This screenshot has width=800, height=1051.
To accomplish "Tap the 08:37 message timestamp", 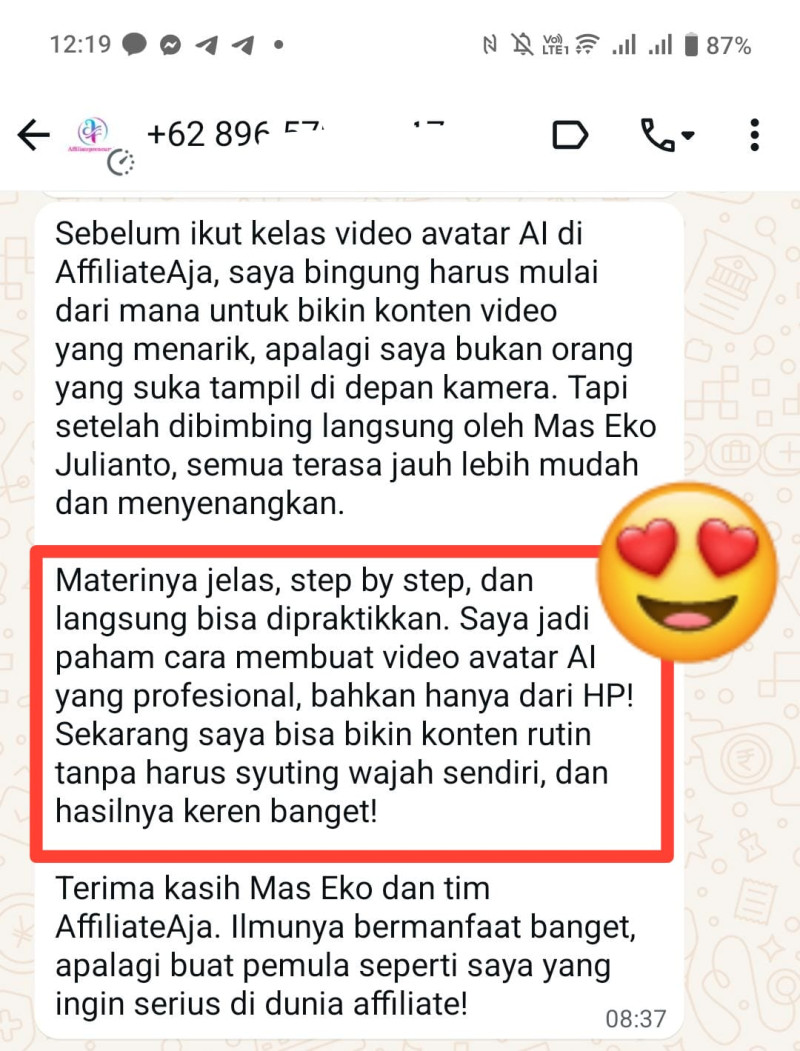I will [x=635, y=1019].
